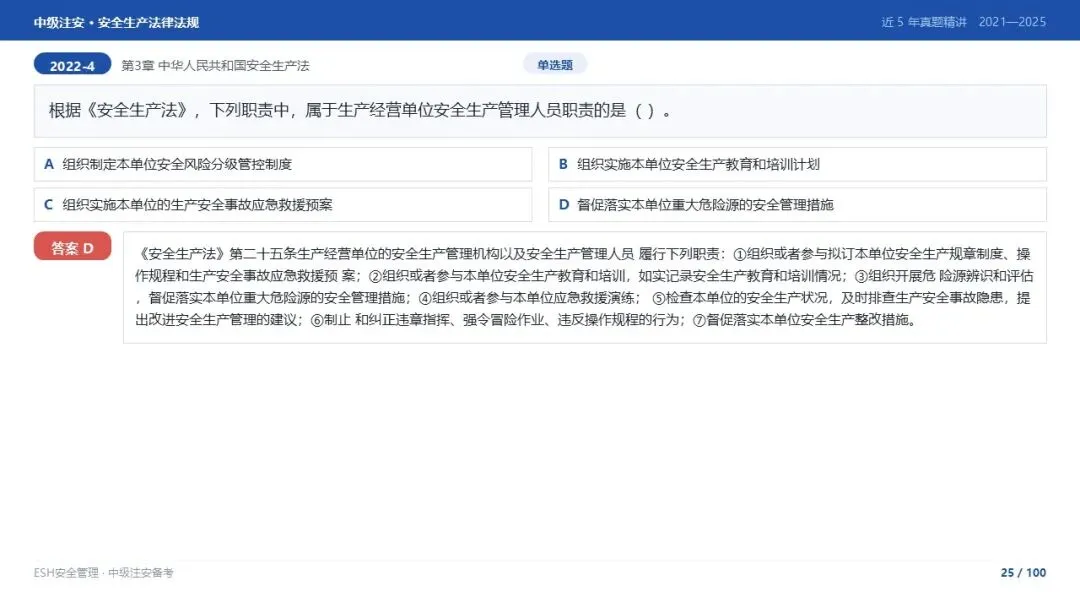Viewport: 1080px width, 608px height.
Task: Click the footer text ESH安全管理·中级注安备考
Action: [x=103, y=573]
